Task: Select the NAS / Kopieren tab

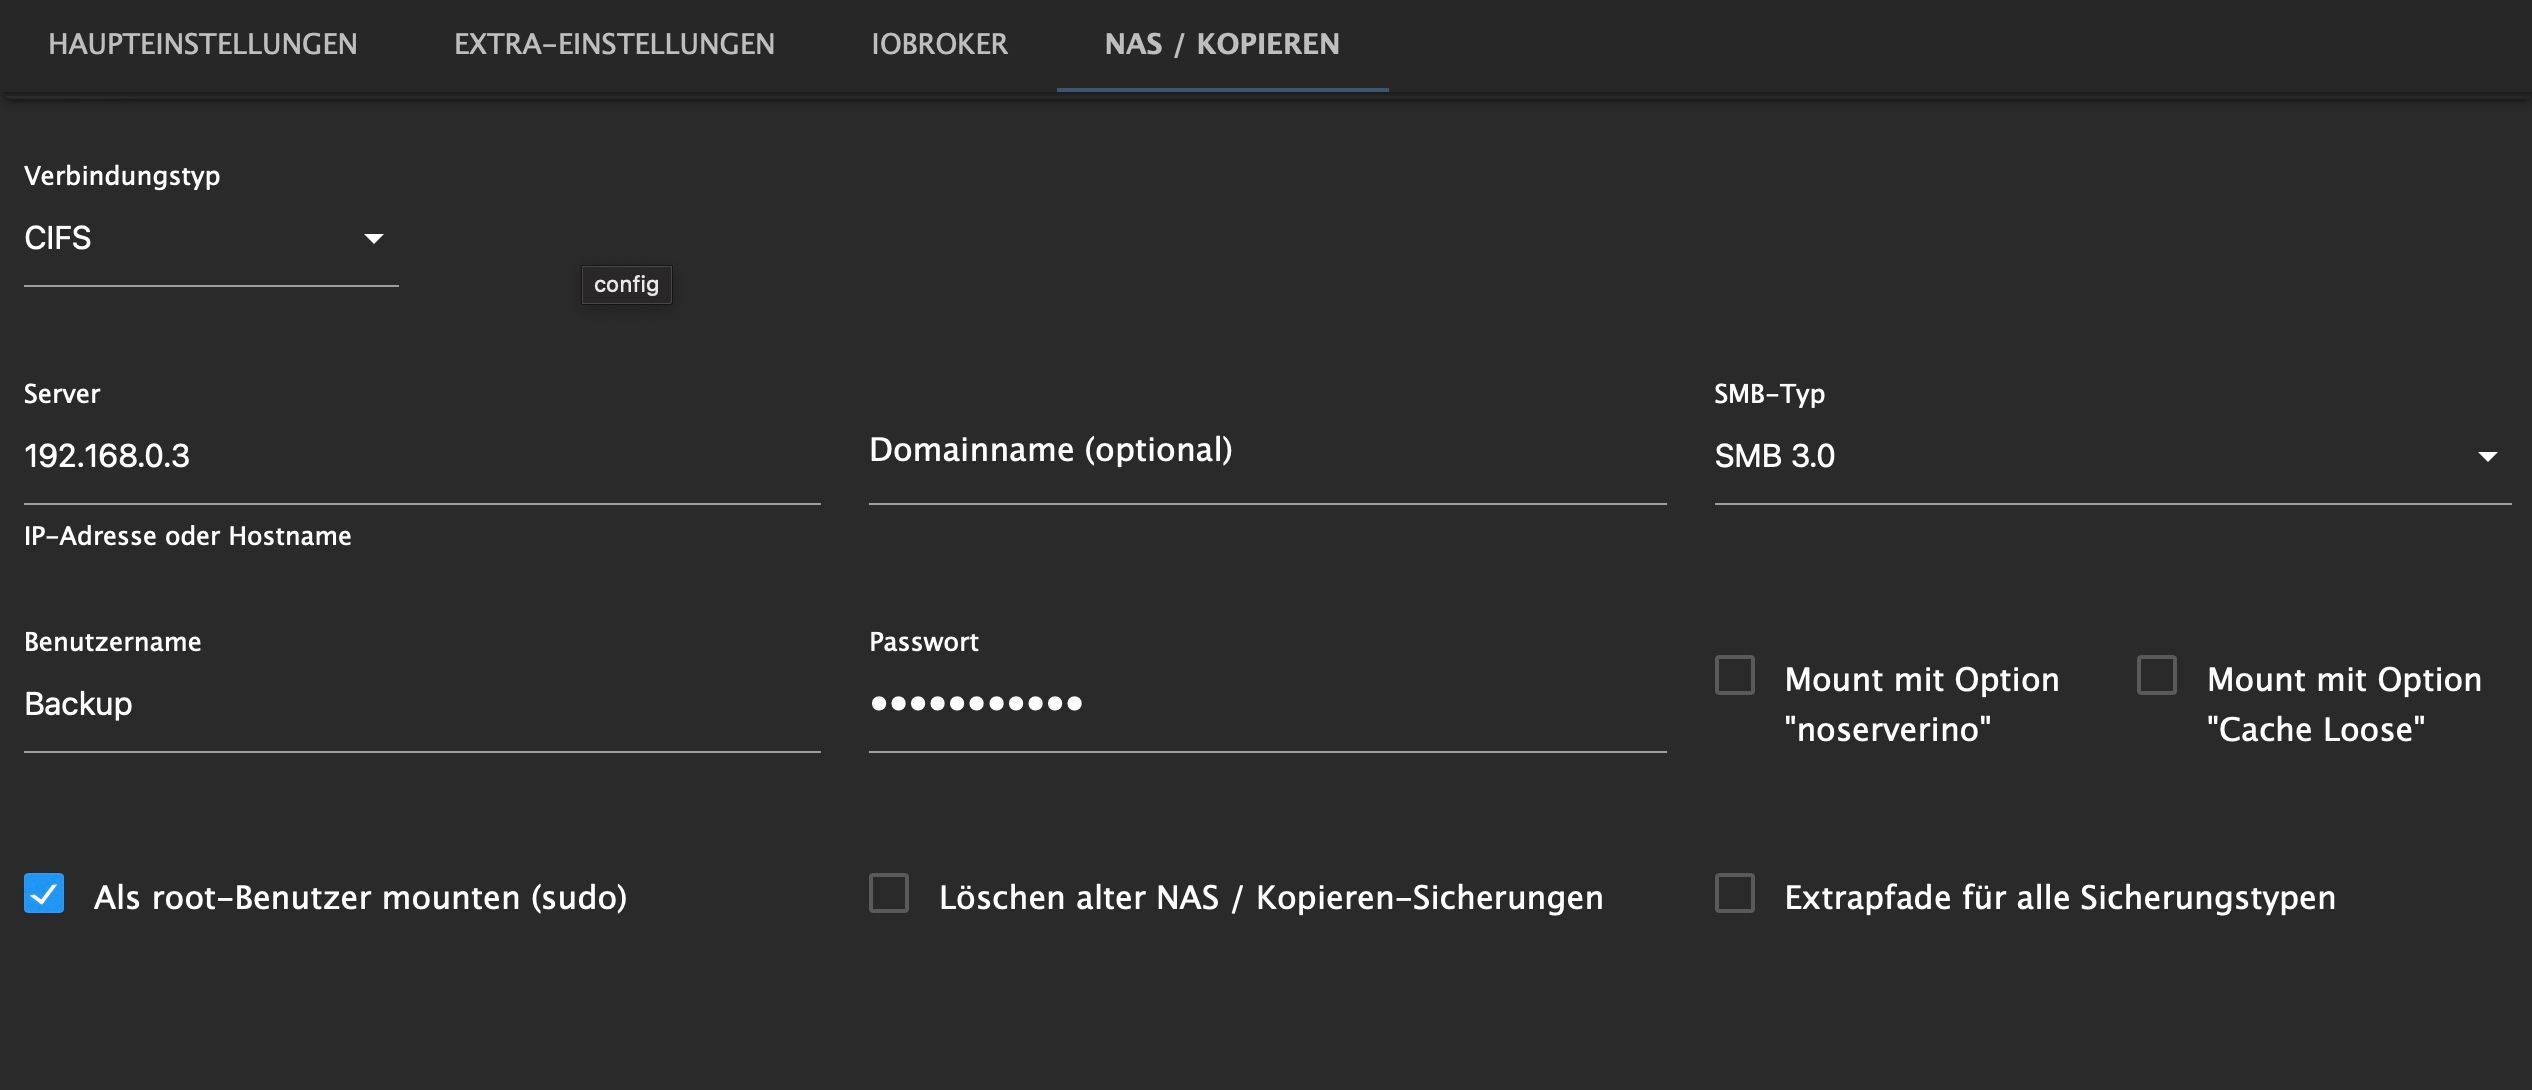Action: (1221, 44)
